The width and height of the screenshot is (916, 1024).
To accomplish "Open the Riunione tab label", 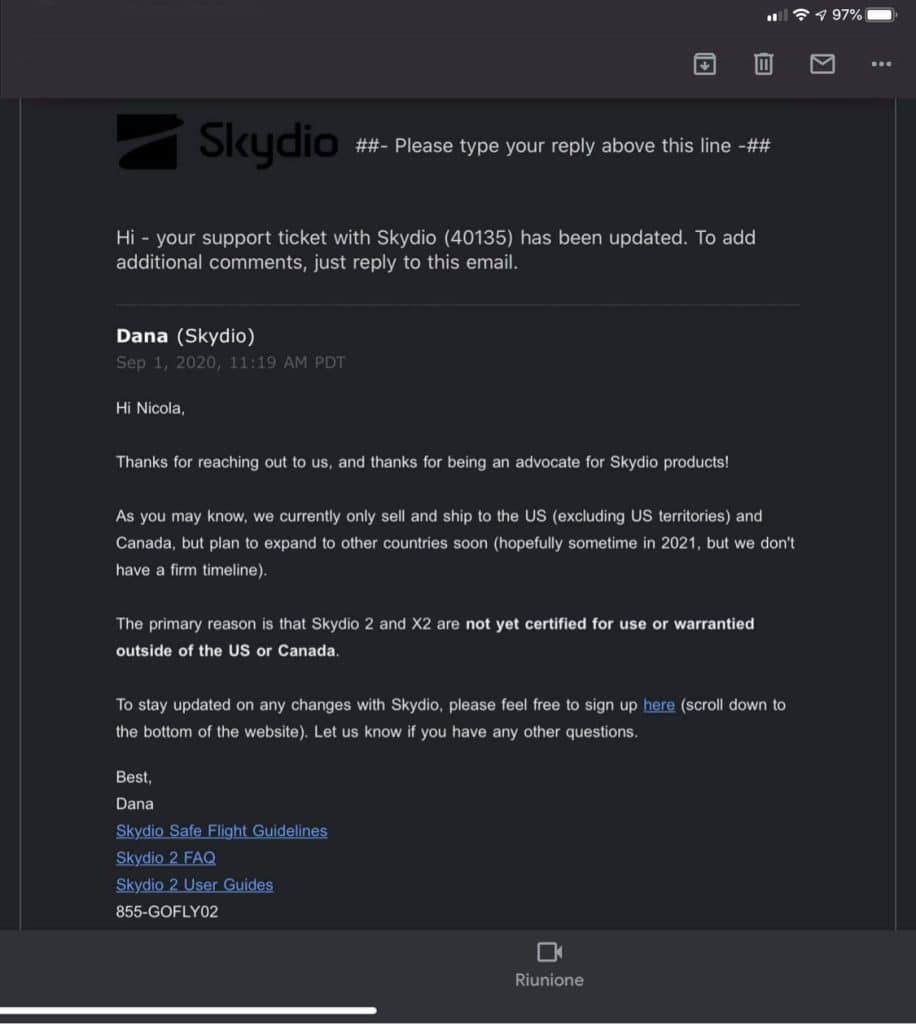I will point(549,980).
